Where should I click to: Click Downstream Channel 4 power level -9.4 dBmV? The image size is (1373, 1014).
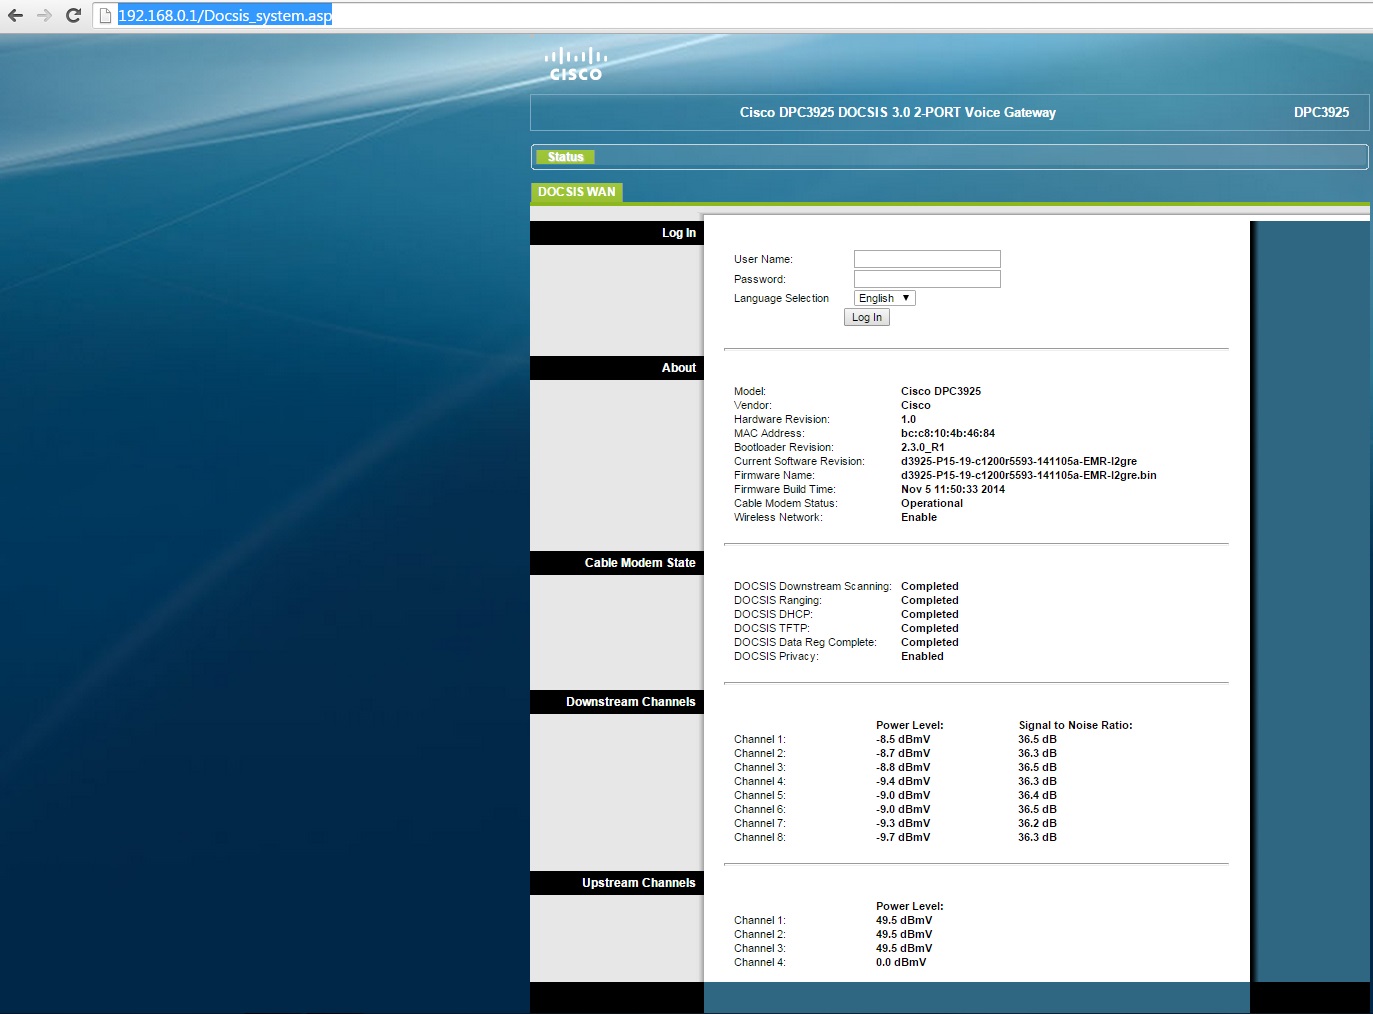[x=903, y=781]
